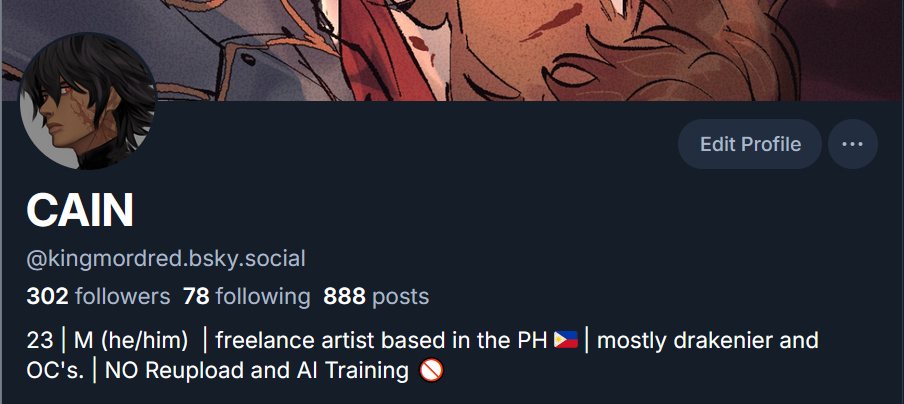Open CAIN's circular profile avatar
Screen dimensions: 904x404
(88, 101)
